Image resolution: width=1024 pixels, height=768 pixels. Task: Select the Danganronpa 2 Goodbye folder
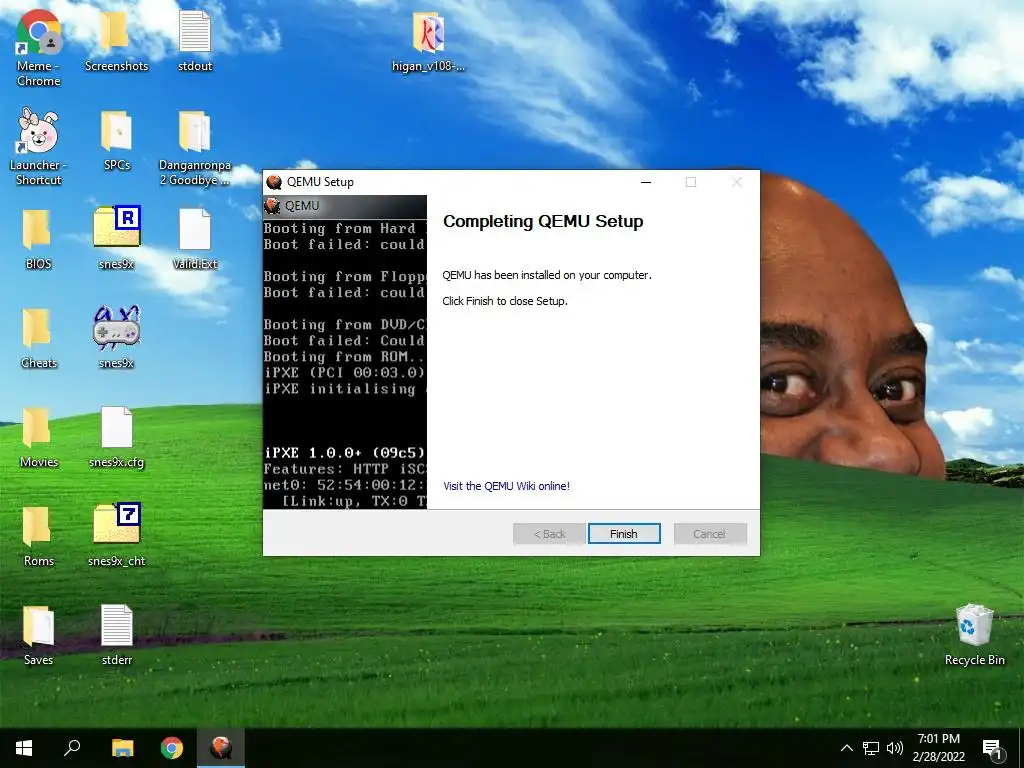click(x=195, y=148)
